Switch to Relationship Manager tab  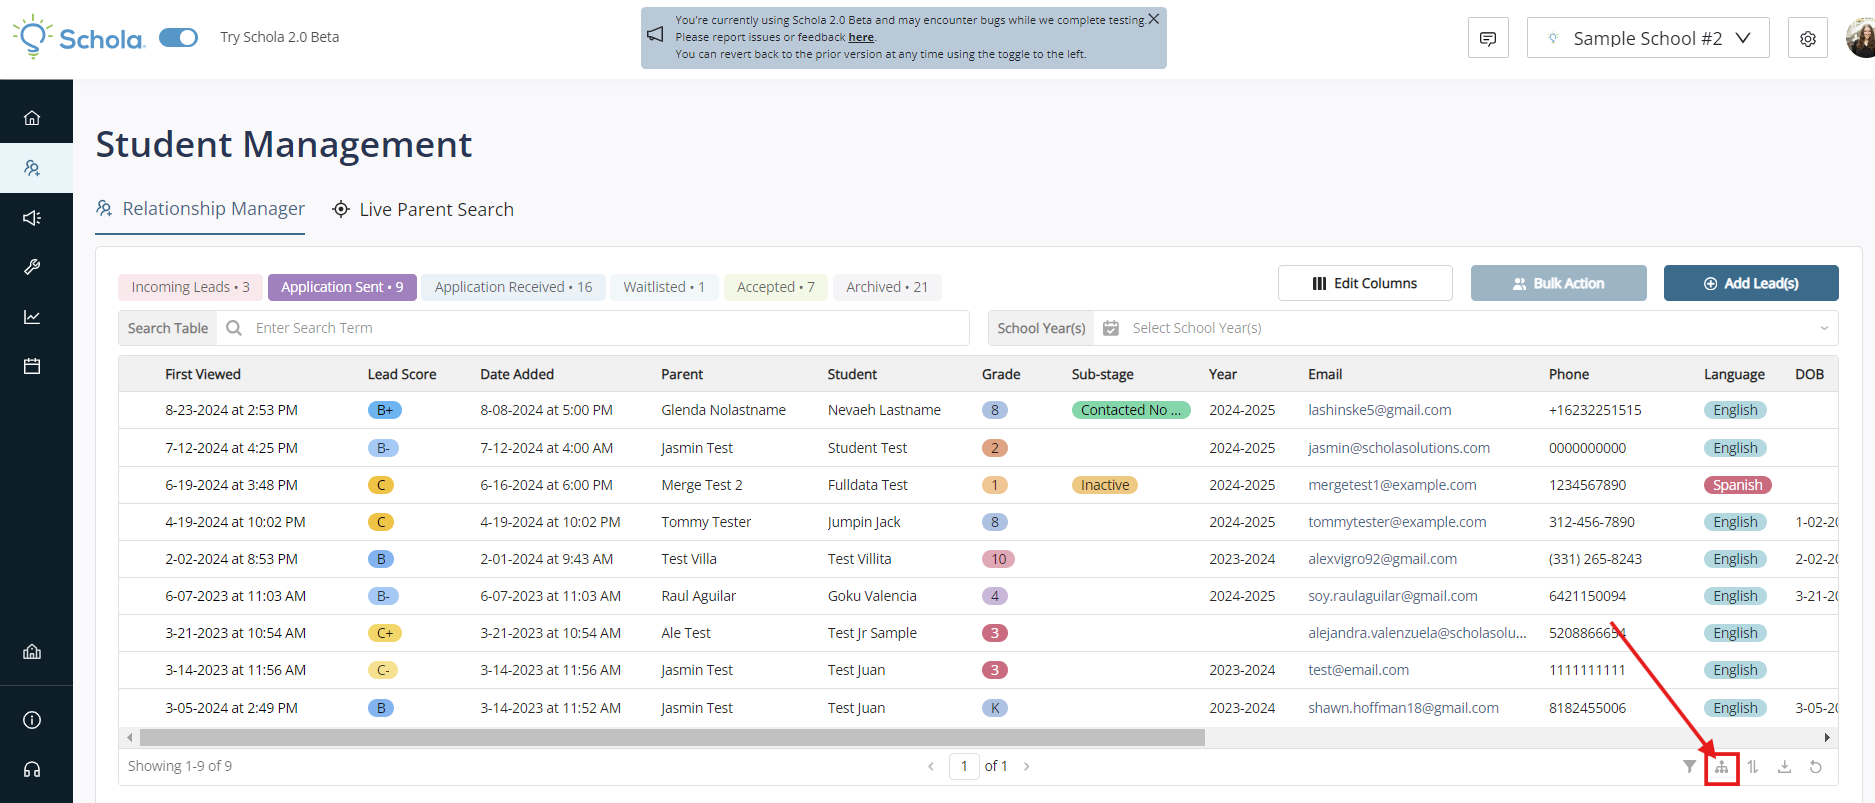(200, 209)
